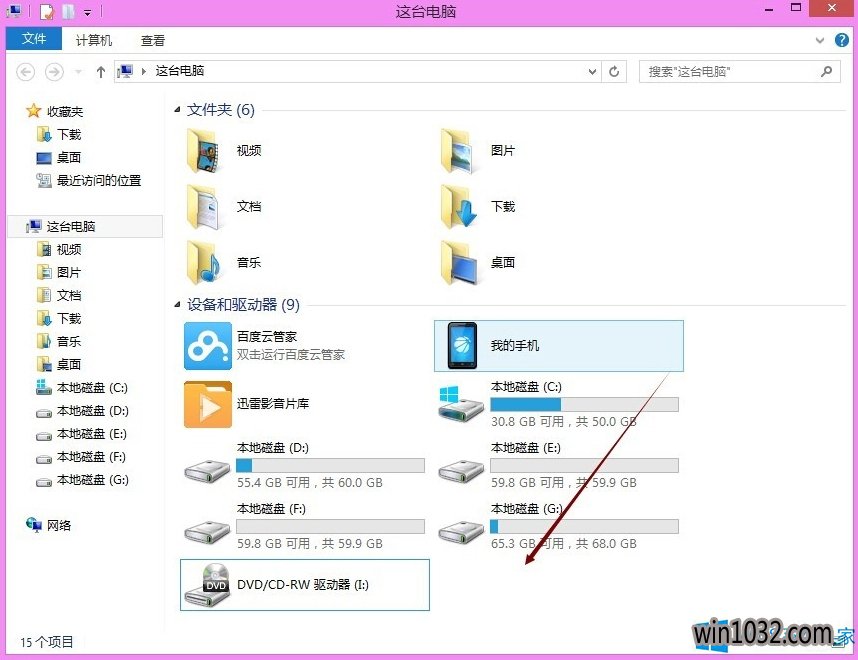858x660 pixels.
Task: Open the 百度云管家 cloud icon
Action: click(208, 346)
